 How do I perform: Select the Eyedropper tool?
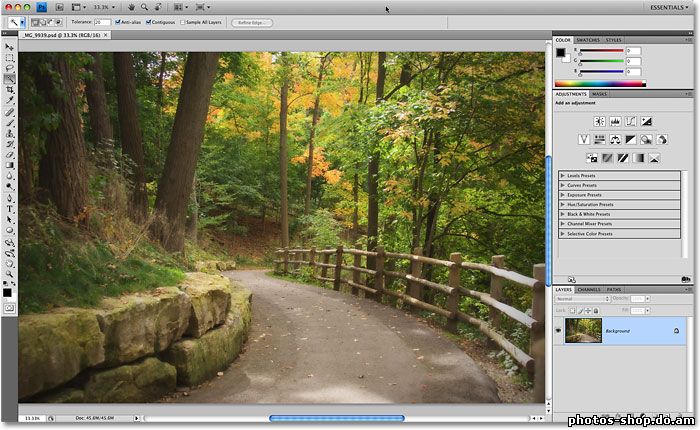[x=9, y=101]
